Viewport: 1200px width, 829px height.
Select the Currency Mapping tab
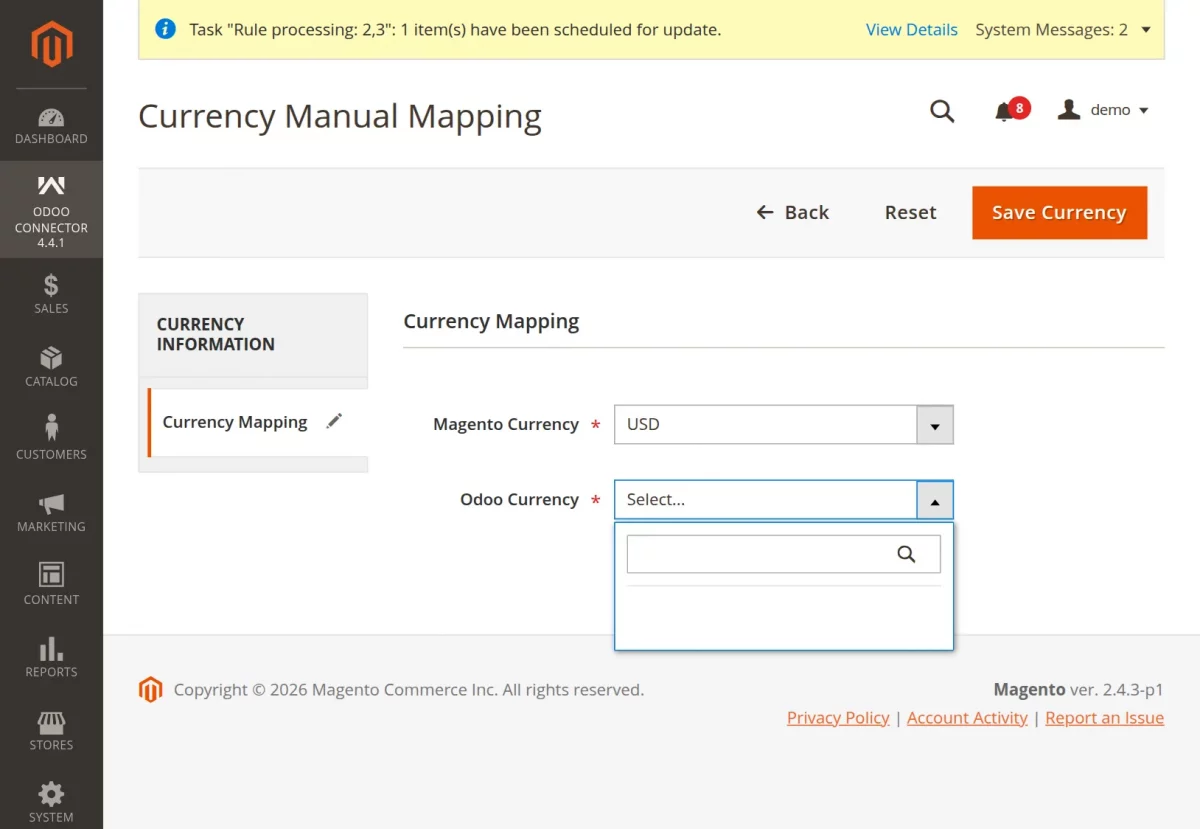257,422
